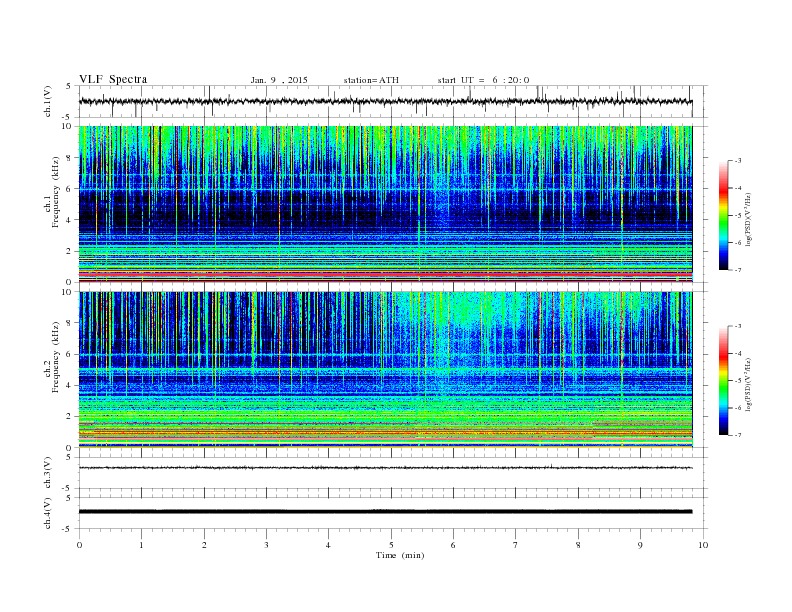Click the "6" tick on ch.2 frequency axis

pyautogui.click(x=69, y=354)
